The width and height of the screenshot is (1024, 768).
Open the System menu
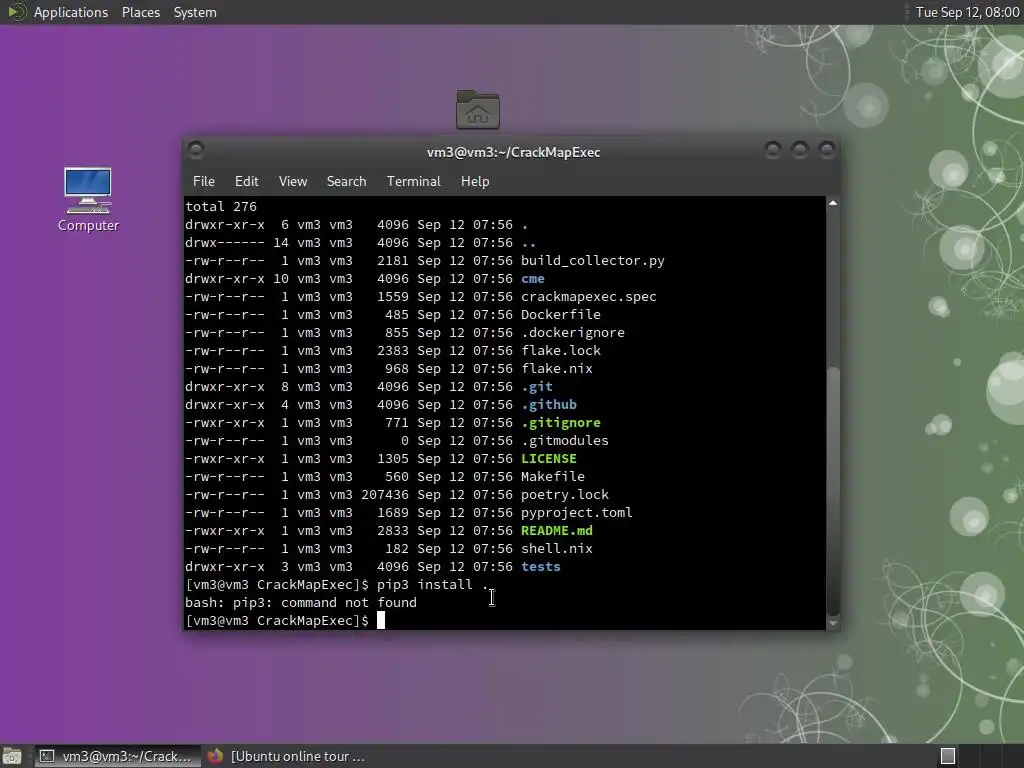click(195, 12)
